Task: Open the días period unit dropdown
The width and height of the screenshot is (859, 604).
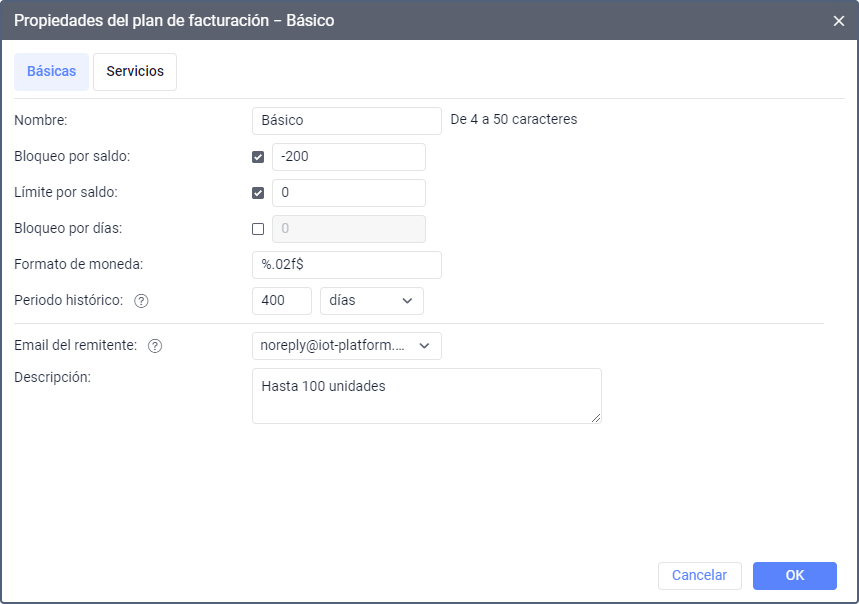Action: point(371,301)
